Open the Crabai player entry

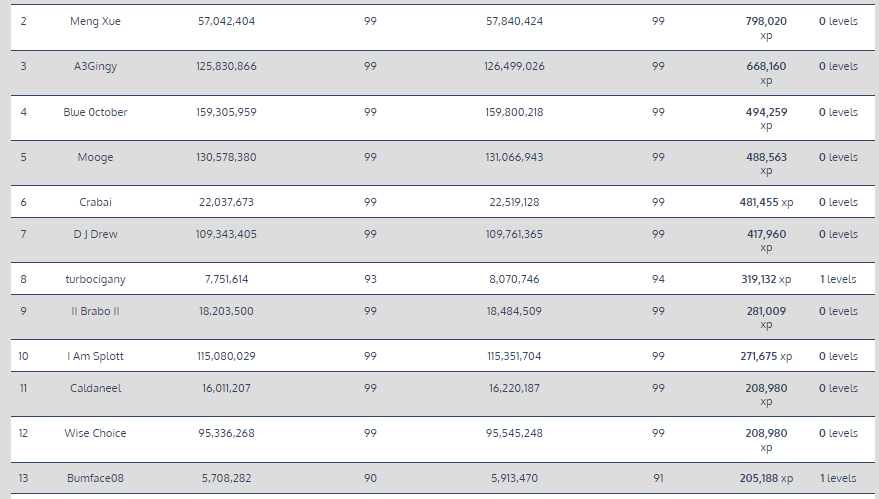coord(95,202)
